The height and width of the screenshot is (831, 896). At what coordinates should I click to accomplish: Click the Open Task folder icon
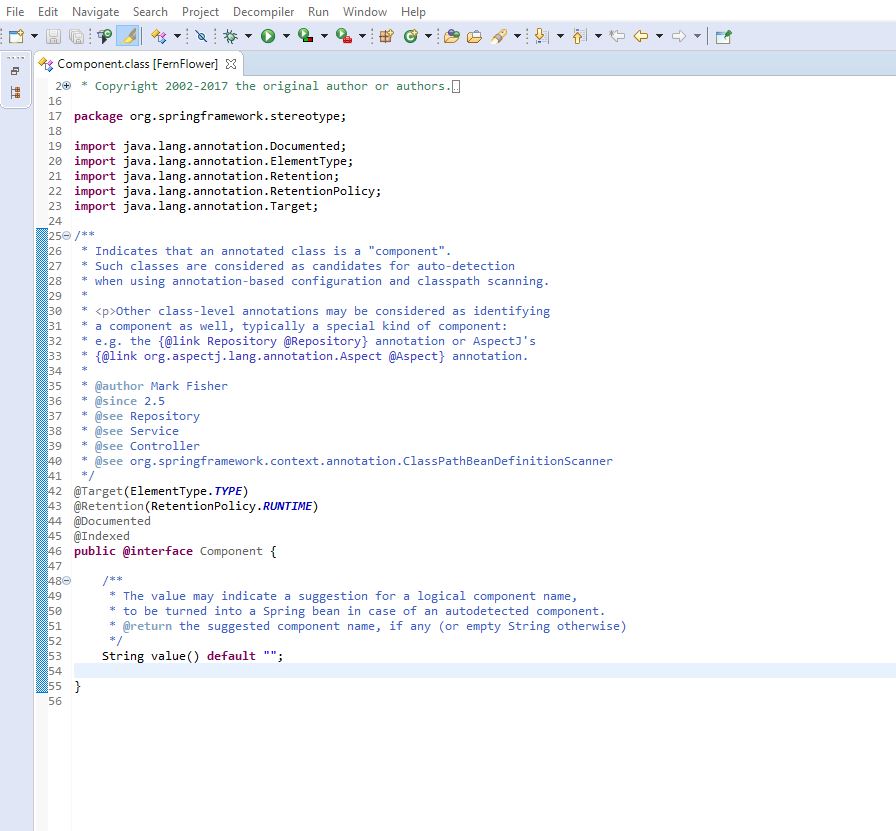pos(474,37)
